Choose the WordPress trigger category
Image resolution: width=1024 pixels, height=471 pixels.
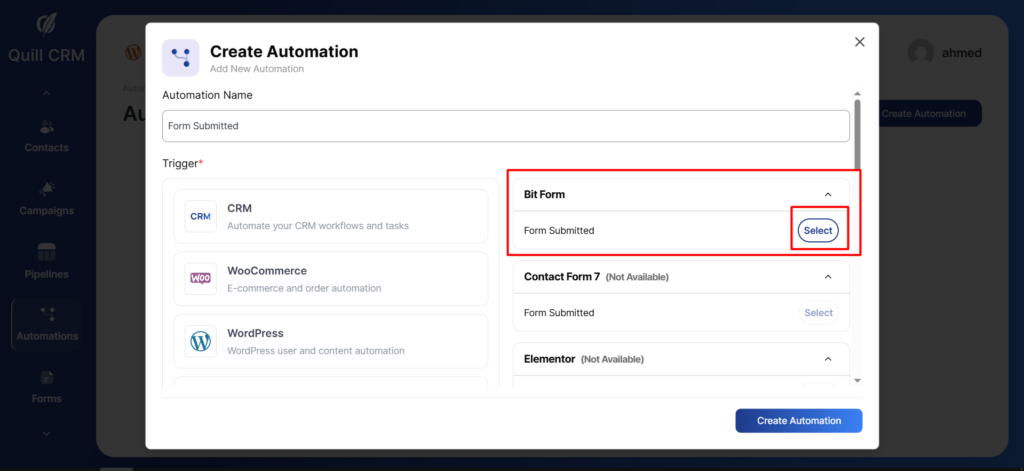[x=330, y=341]
